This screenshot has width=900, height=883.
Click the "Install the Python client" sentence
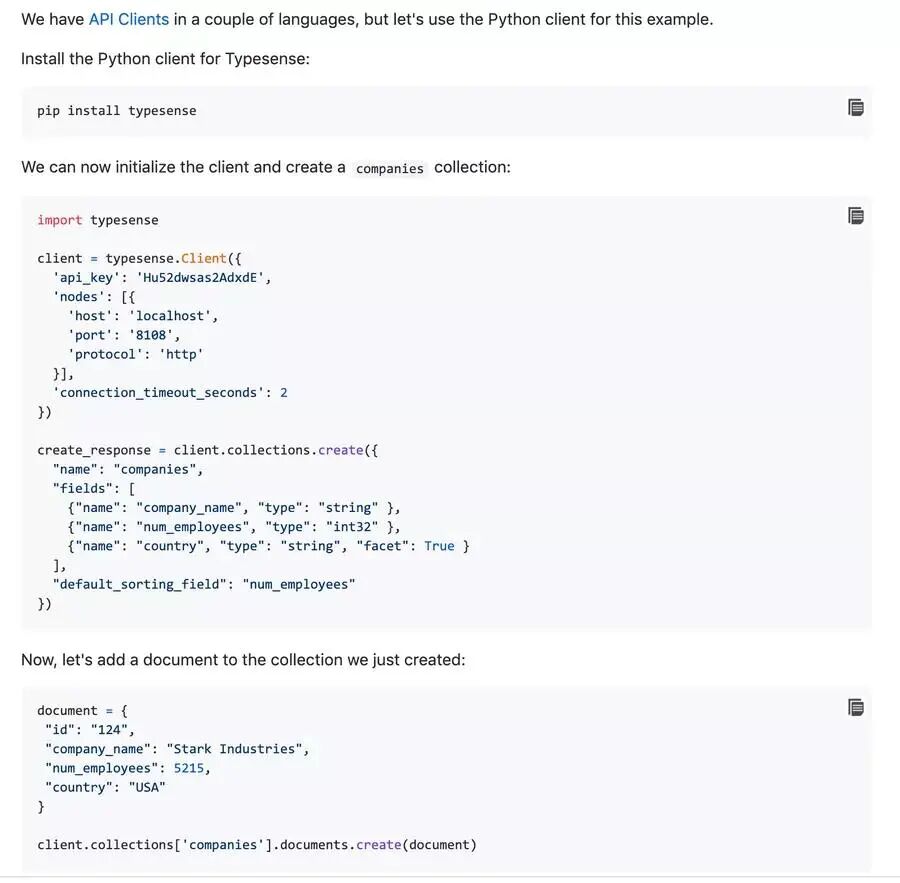(165, 59)
